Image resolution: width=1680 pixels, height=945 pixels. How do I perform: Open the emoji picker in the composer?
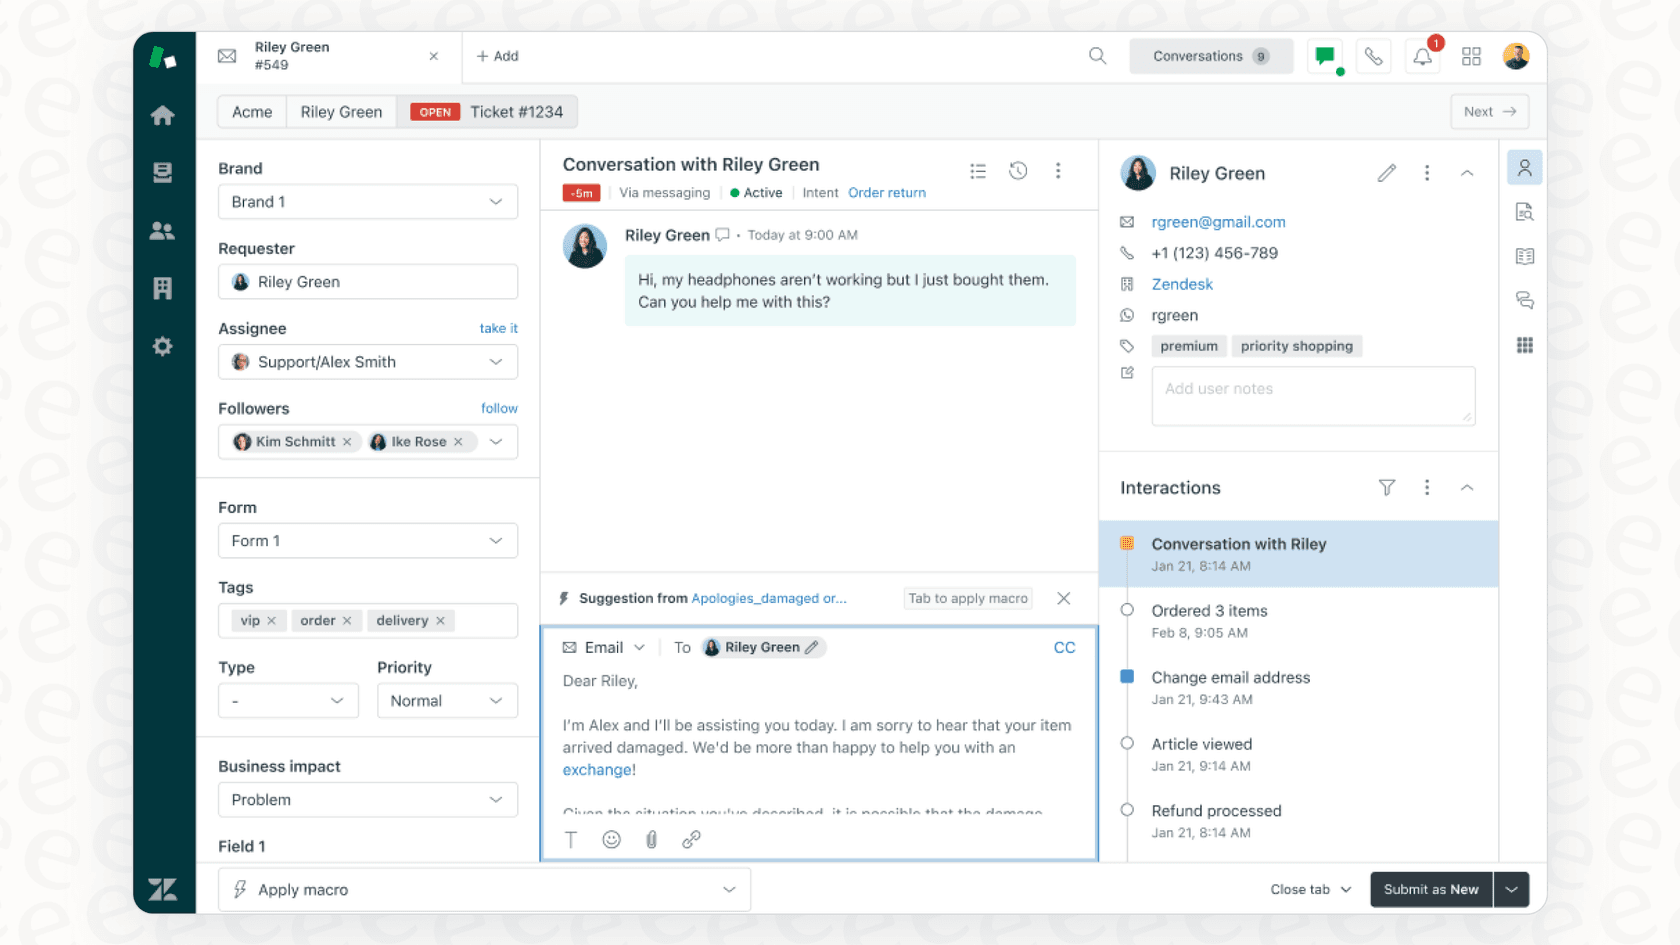click(611, 839)
